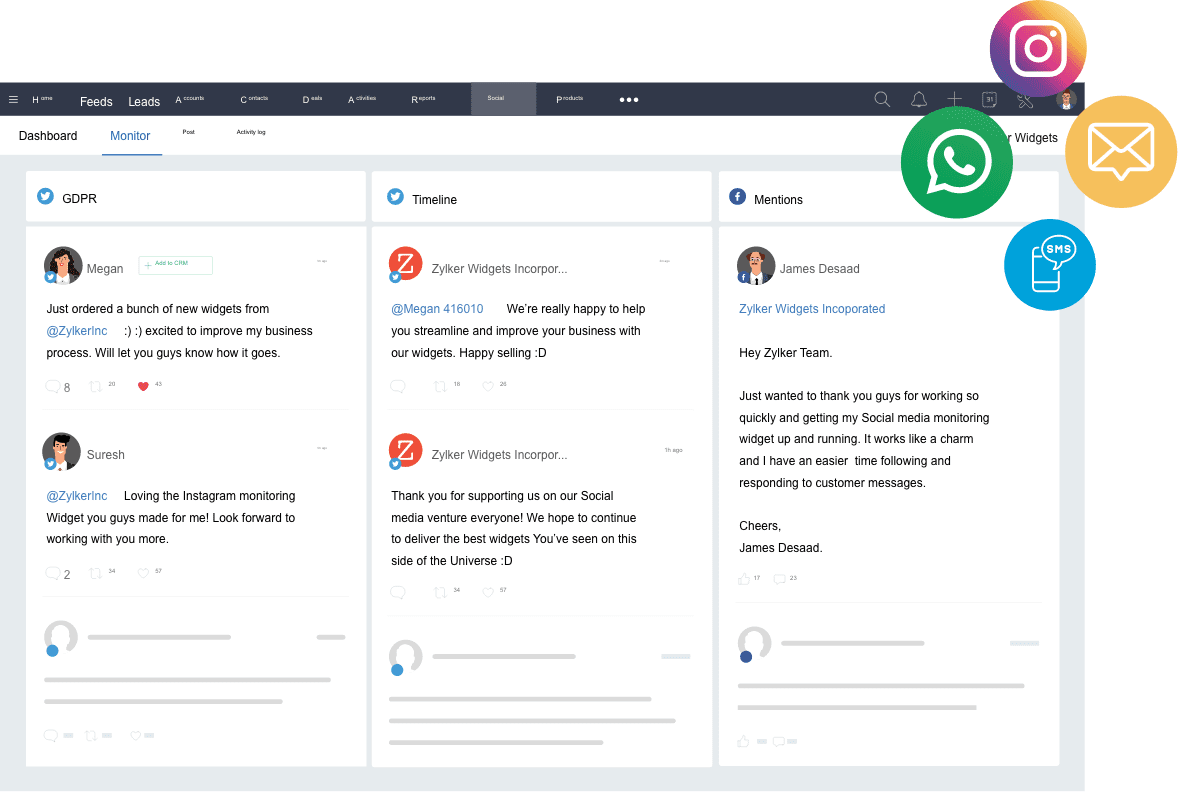Open the Leads module
Image resolution: width=1195 pixels, height=792 pixels.
(144, 101)
